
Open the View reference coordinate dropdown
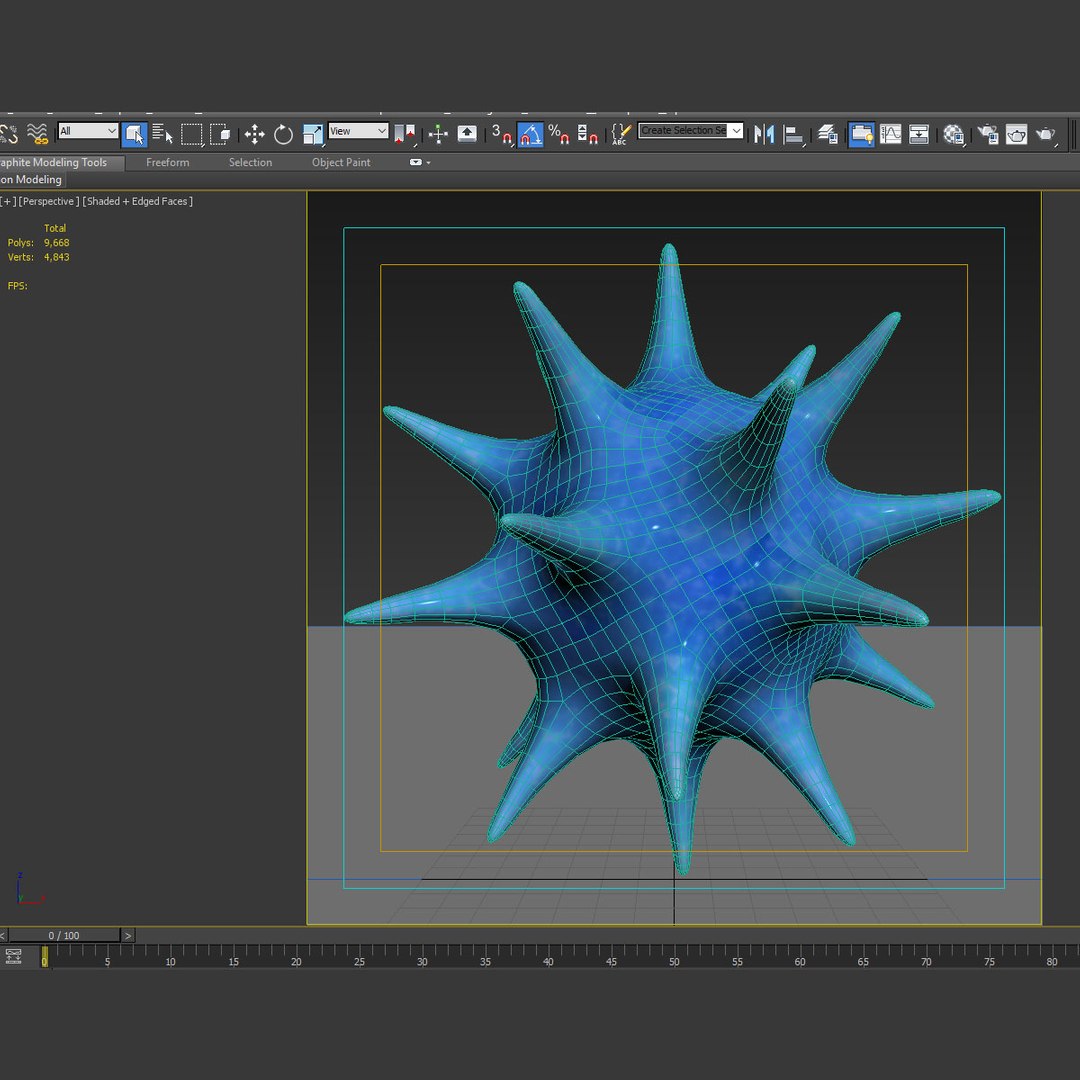tap(358, 131)
